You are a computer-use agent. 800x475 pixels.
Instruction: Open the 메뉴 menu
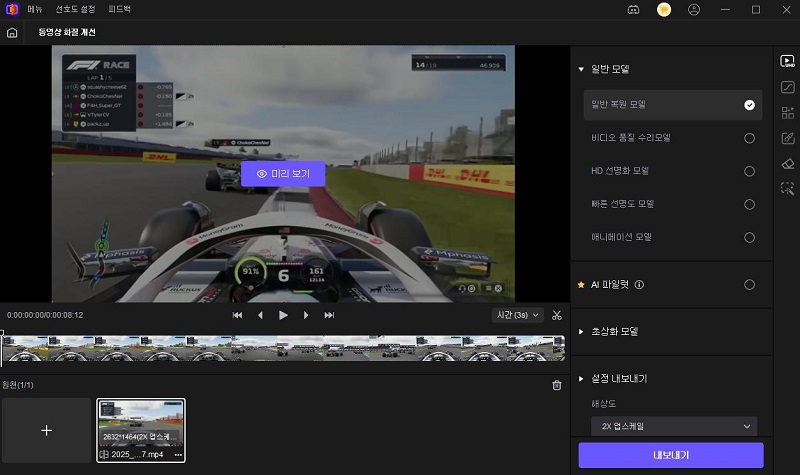(35, 9)
